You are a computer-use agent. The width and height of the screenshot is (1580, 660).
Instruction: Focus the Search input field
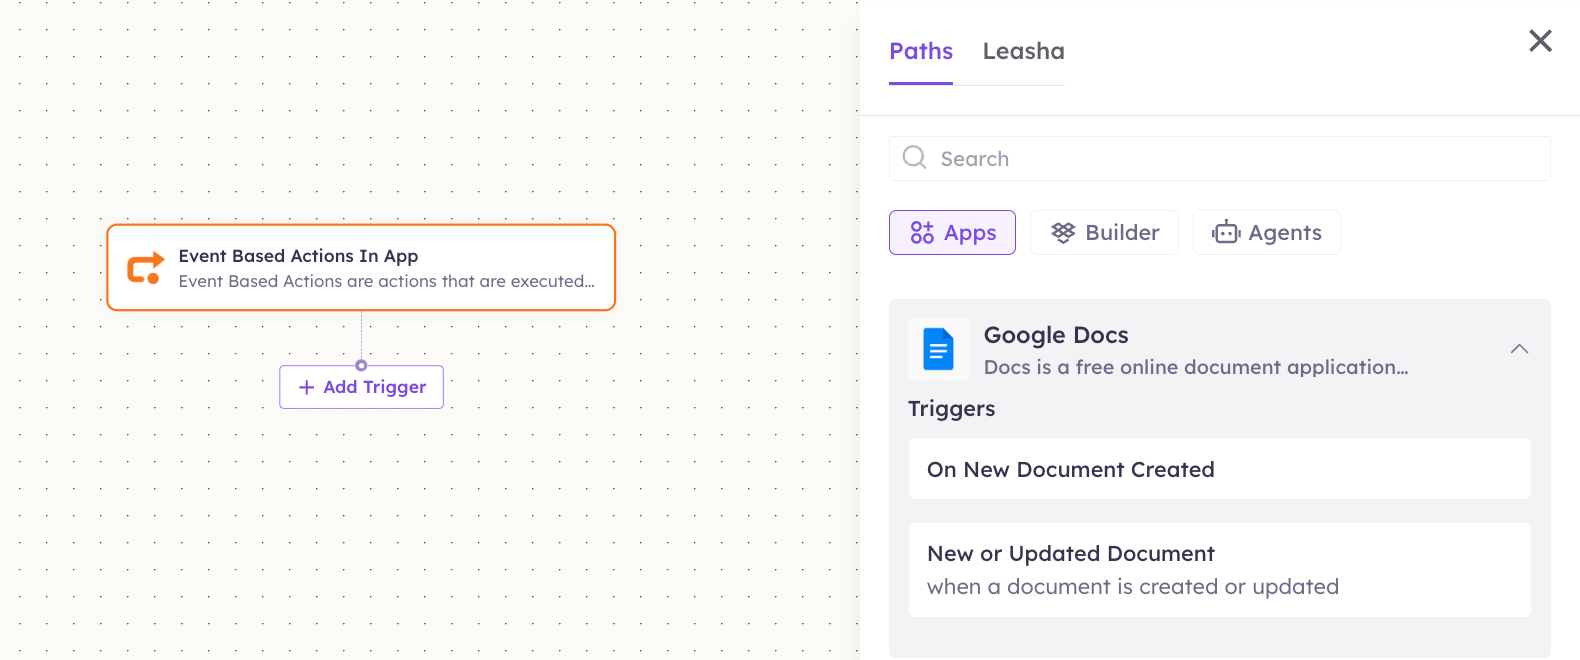click(1219, 159)
